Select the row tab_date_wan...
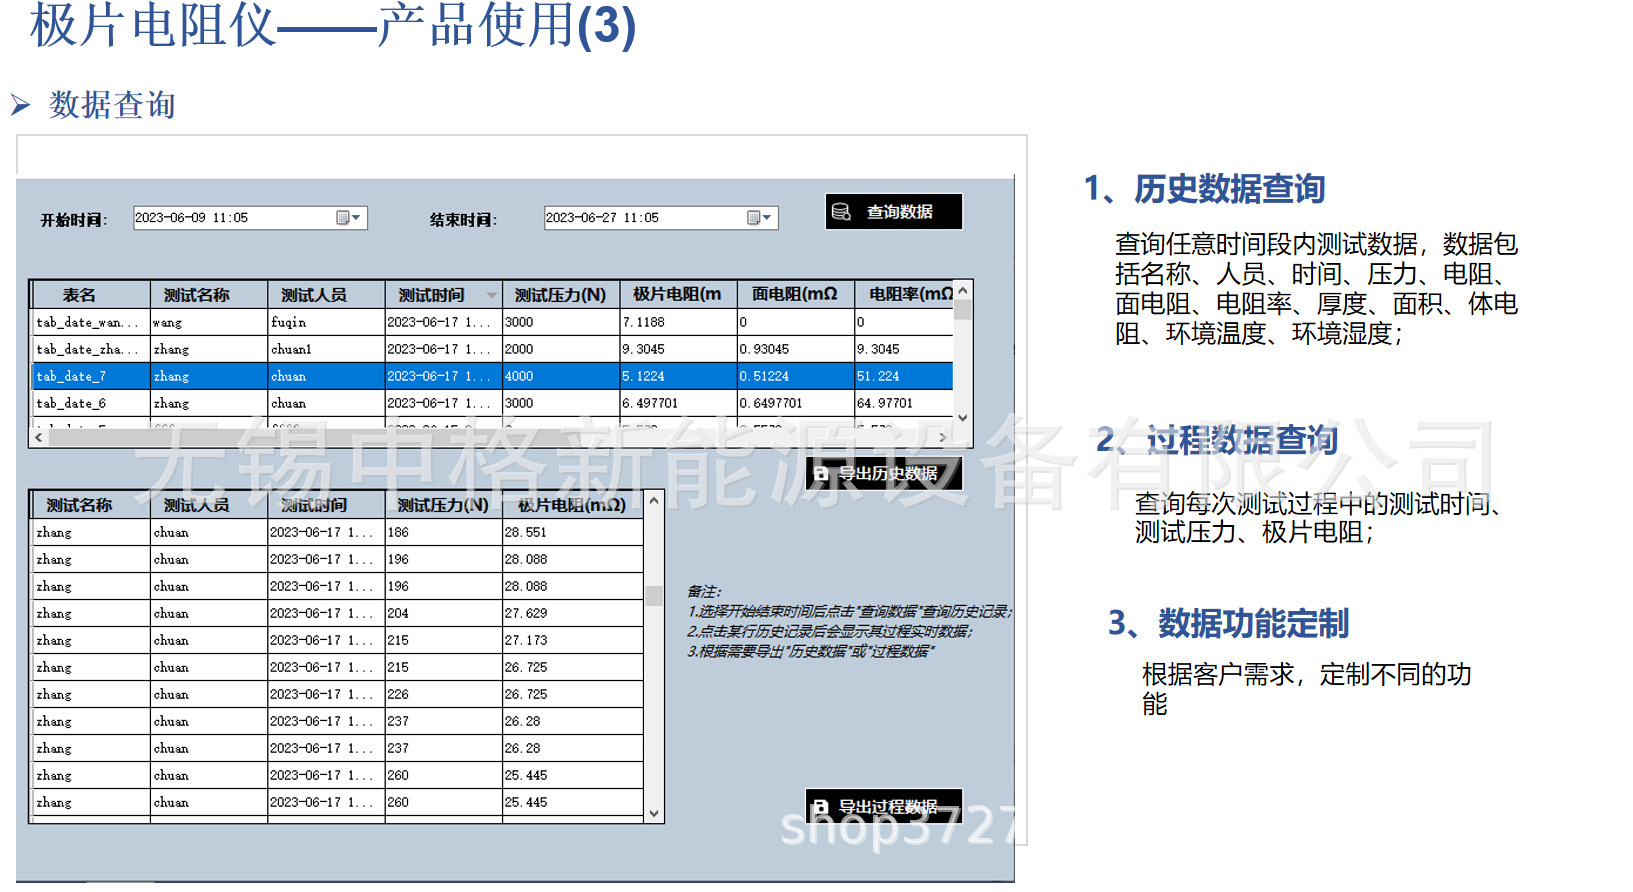Screen dimensions: 1633x892 [492, 322]
